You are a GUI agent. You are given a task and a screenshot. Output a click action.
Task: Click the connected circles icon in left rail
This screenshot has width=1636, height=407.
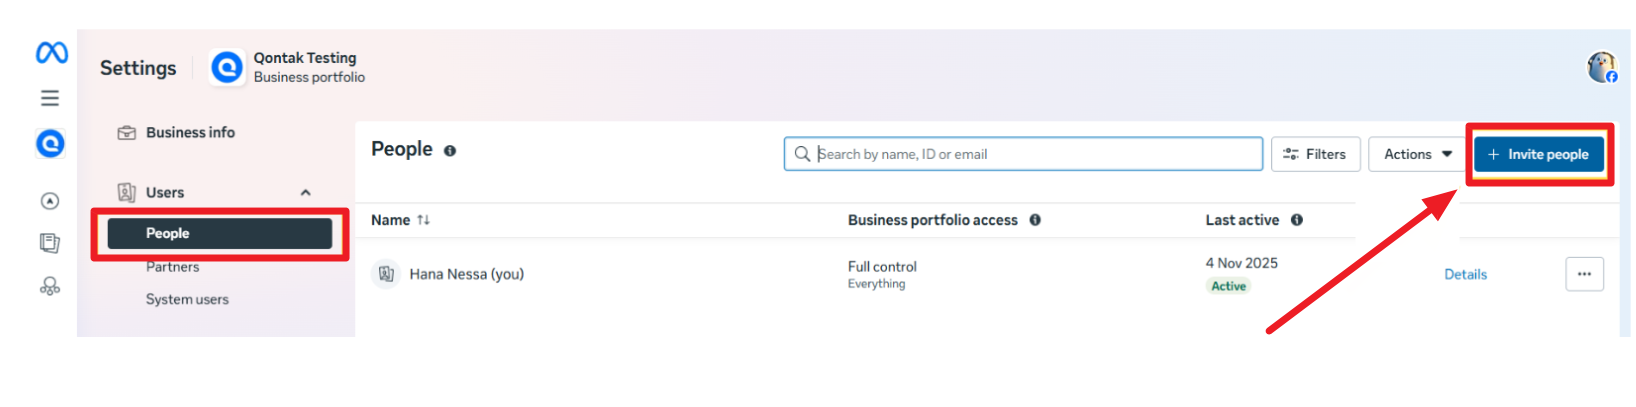click(x=50, y=286)
